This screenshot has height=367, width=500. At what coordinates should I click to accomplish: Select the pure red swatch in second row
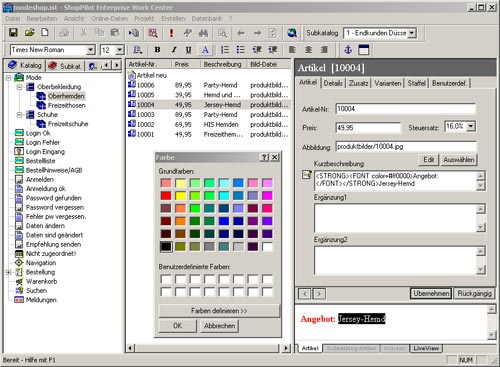click(166, 196)
